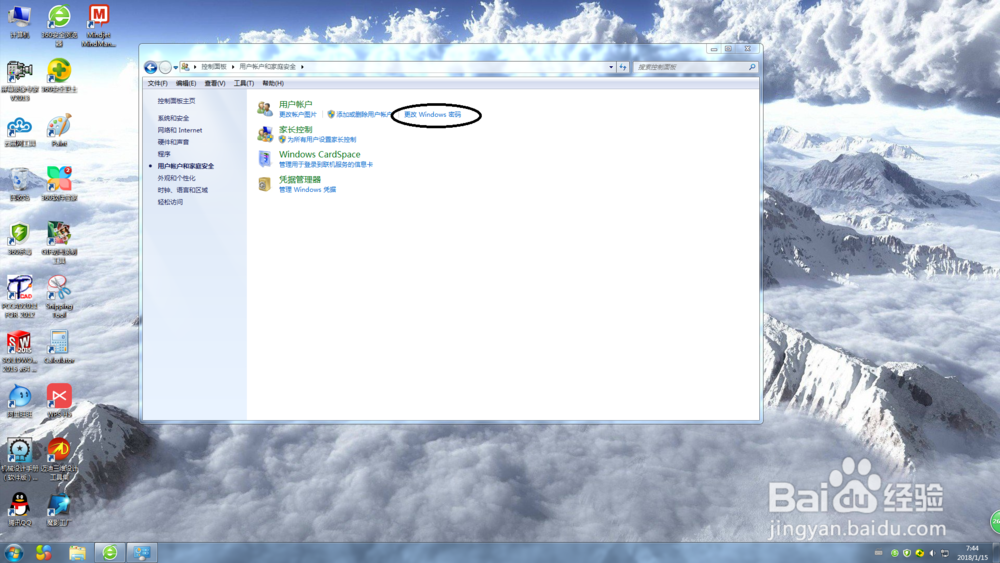This screenshot has height=563, width=1000.
Task: Open the Windows CardSpace heading
Action: [x=320, y=154]
